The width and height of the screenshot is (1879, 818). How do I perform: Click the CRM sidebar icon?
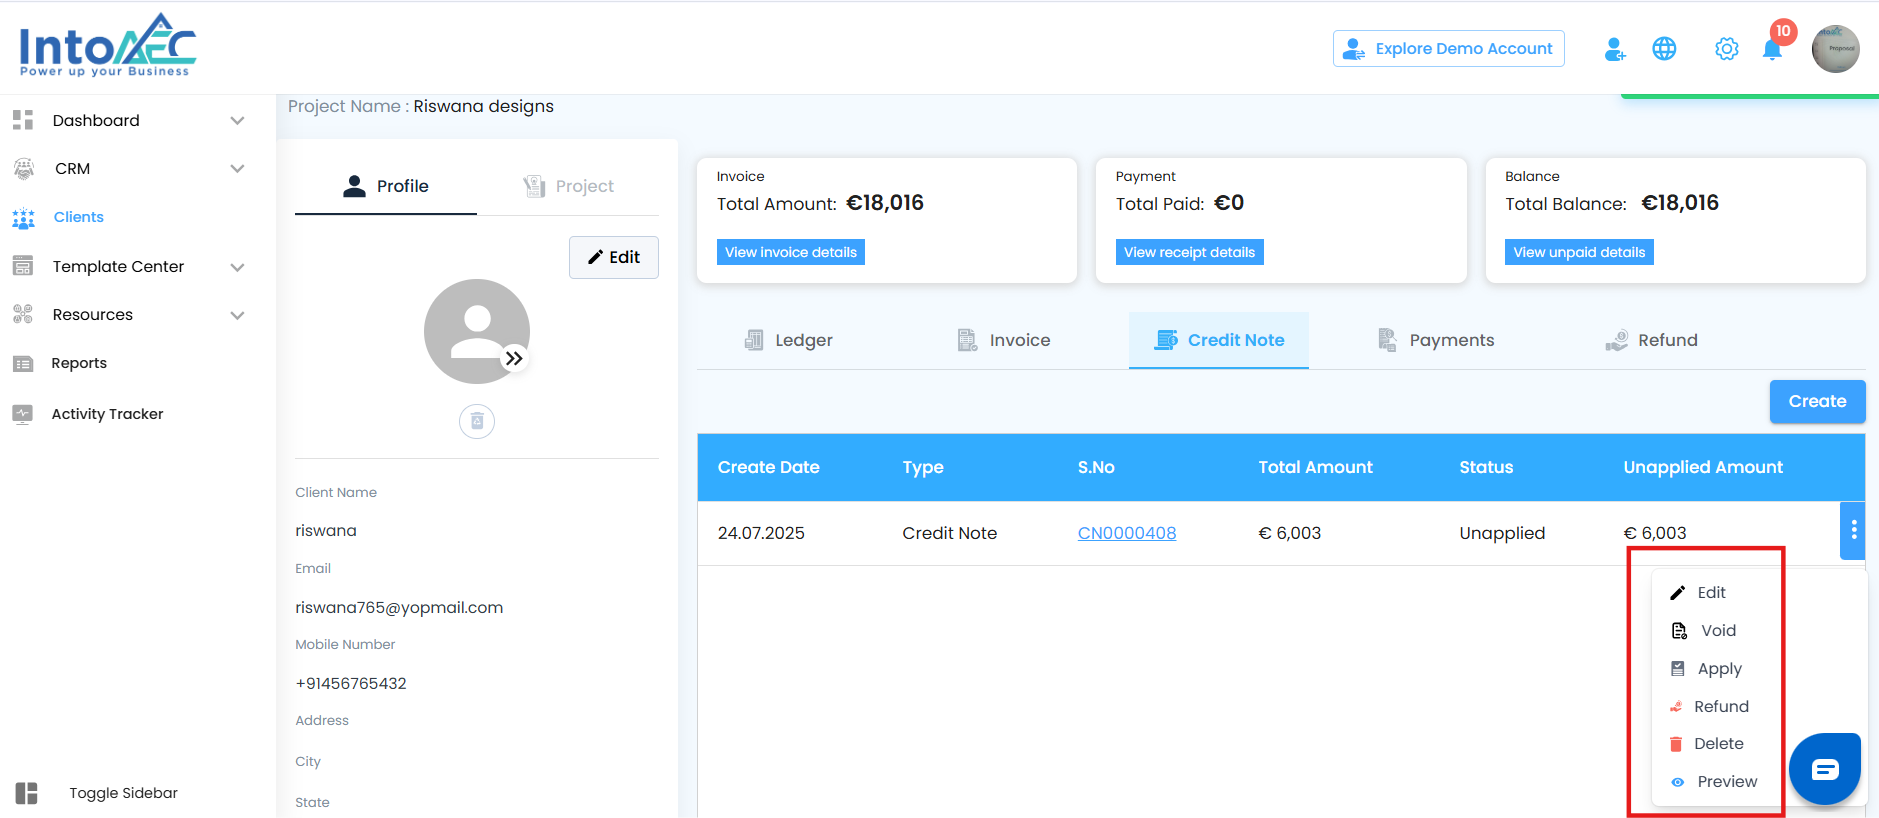(24, 169)
